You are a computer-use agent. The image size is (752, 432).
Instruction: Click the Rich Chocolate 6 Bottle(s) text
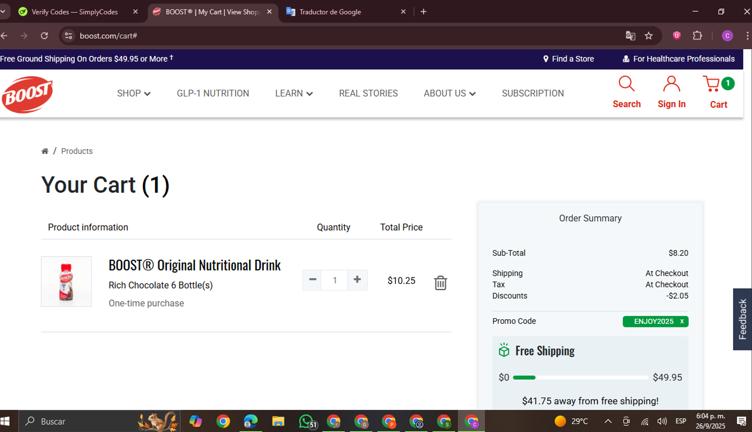coord(161,285)
